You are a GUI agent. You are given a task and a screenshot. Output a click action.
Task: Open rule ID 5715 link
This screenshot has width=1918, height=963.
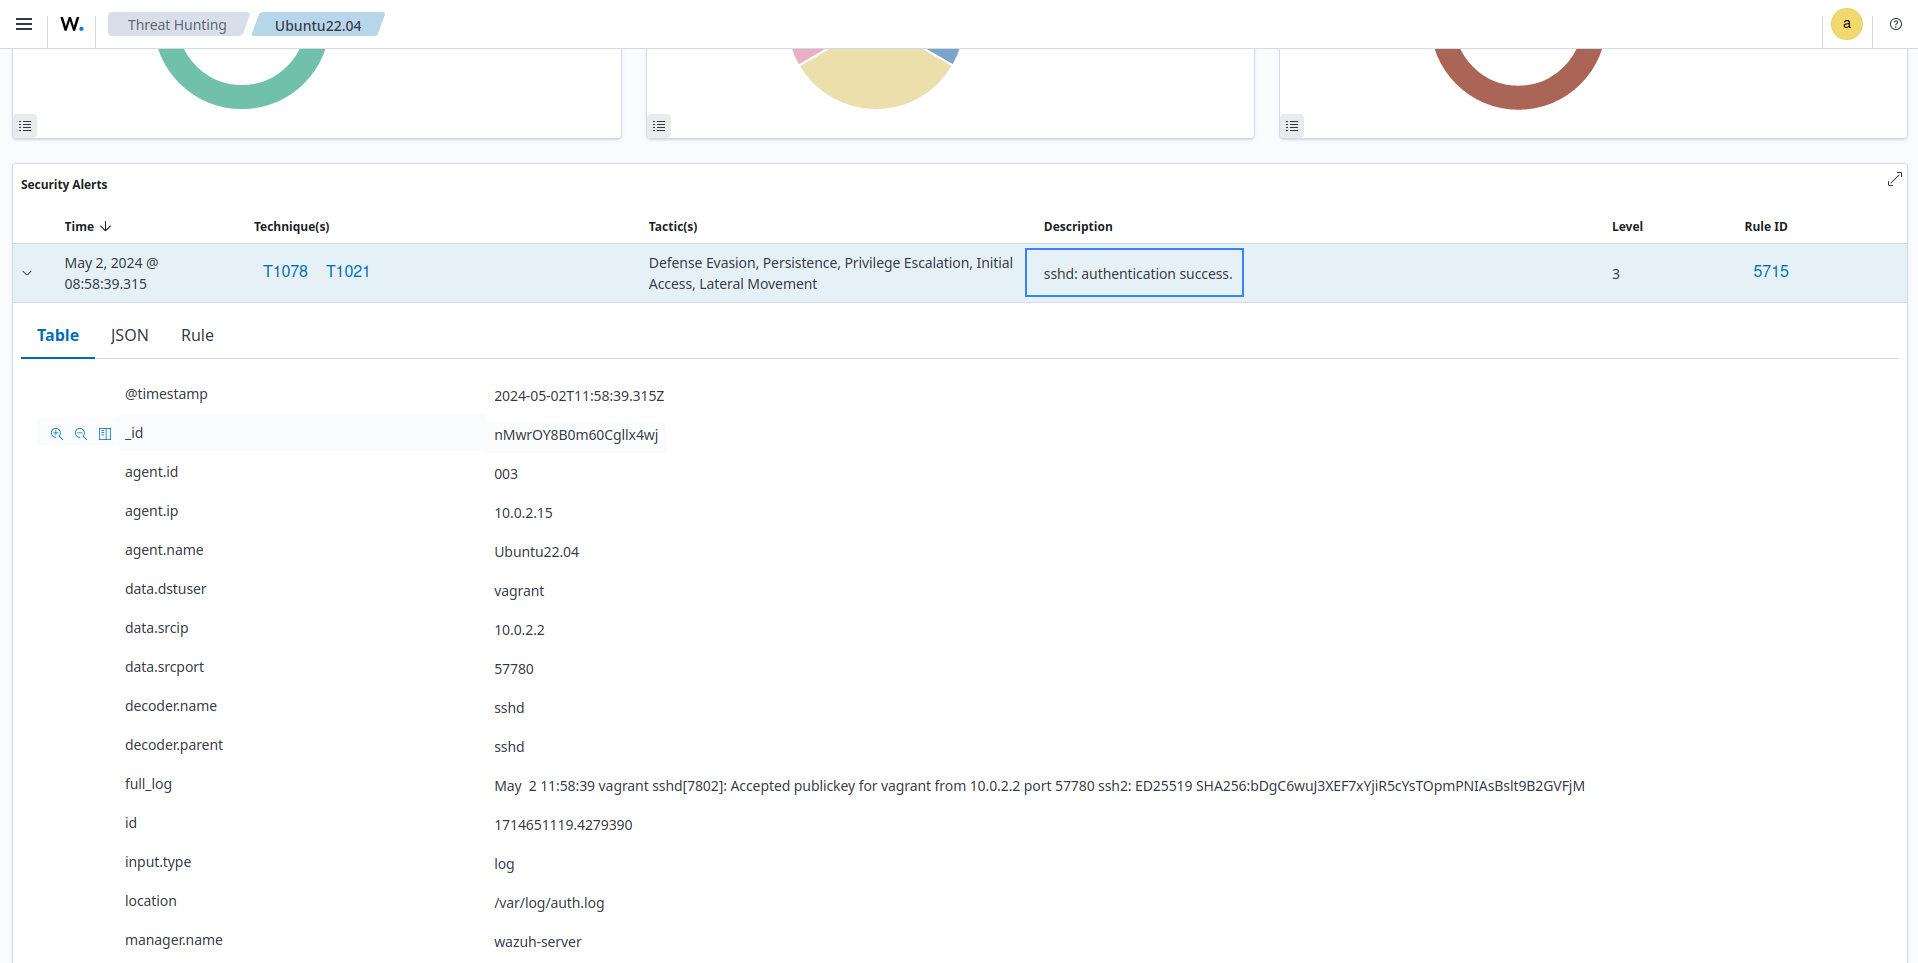click(x=1770, y=272)
